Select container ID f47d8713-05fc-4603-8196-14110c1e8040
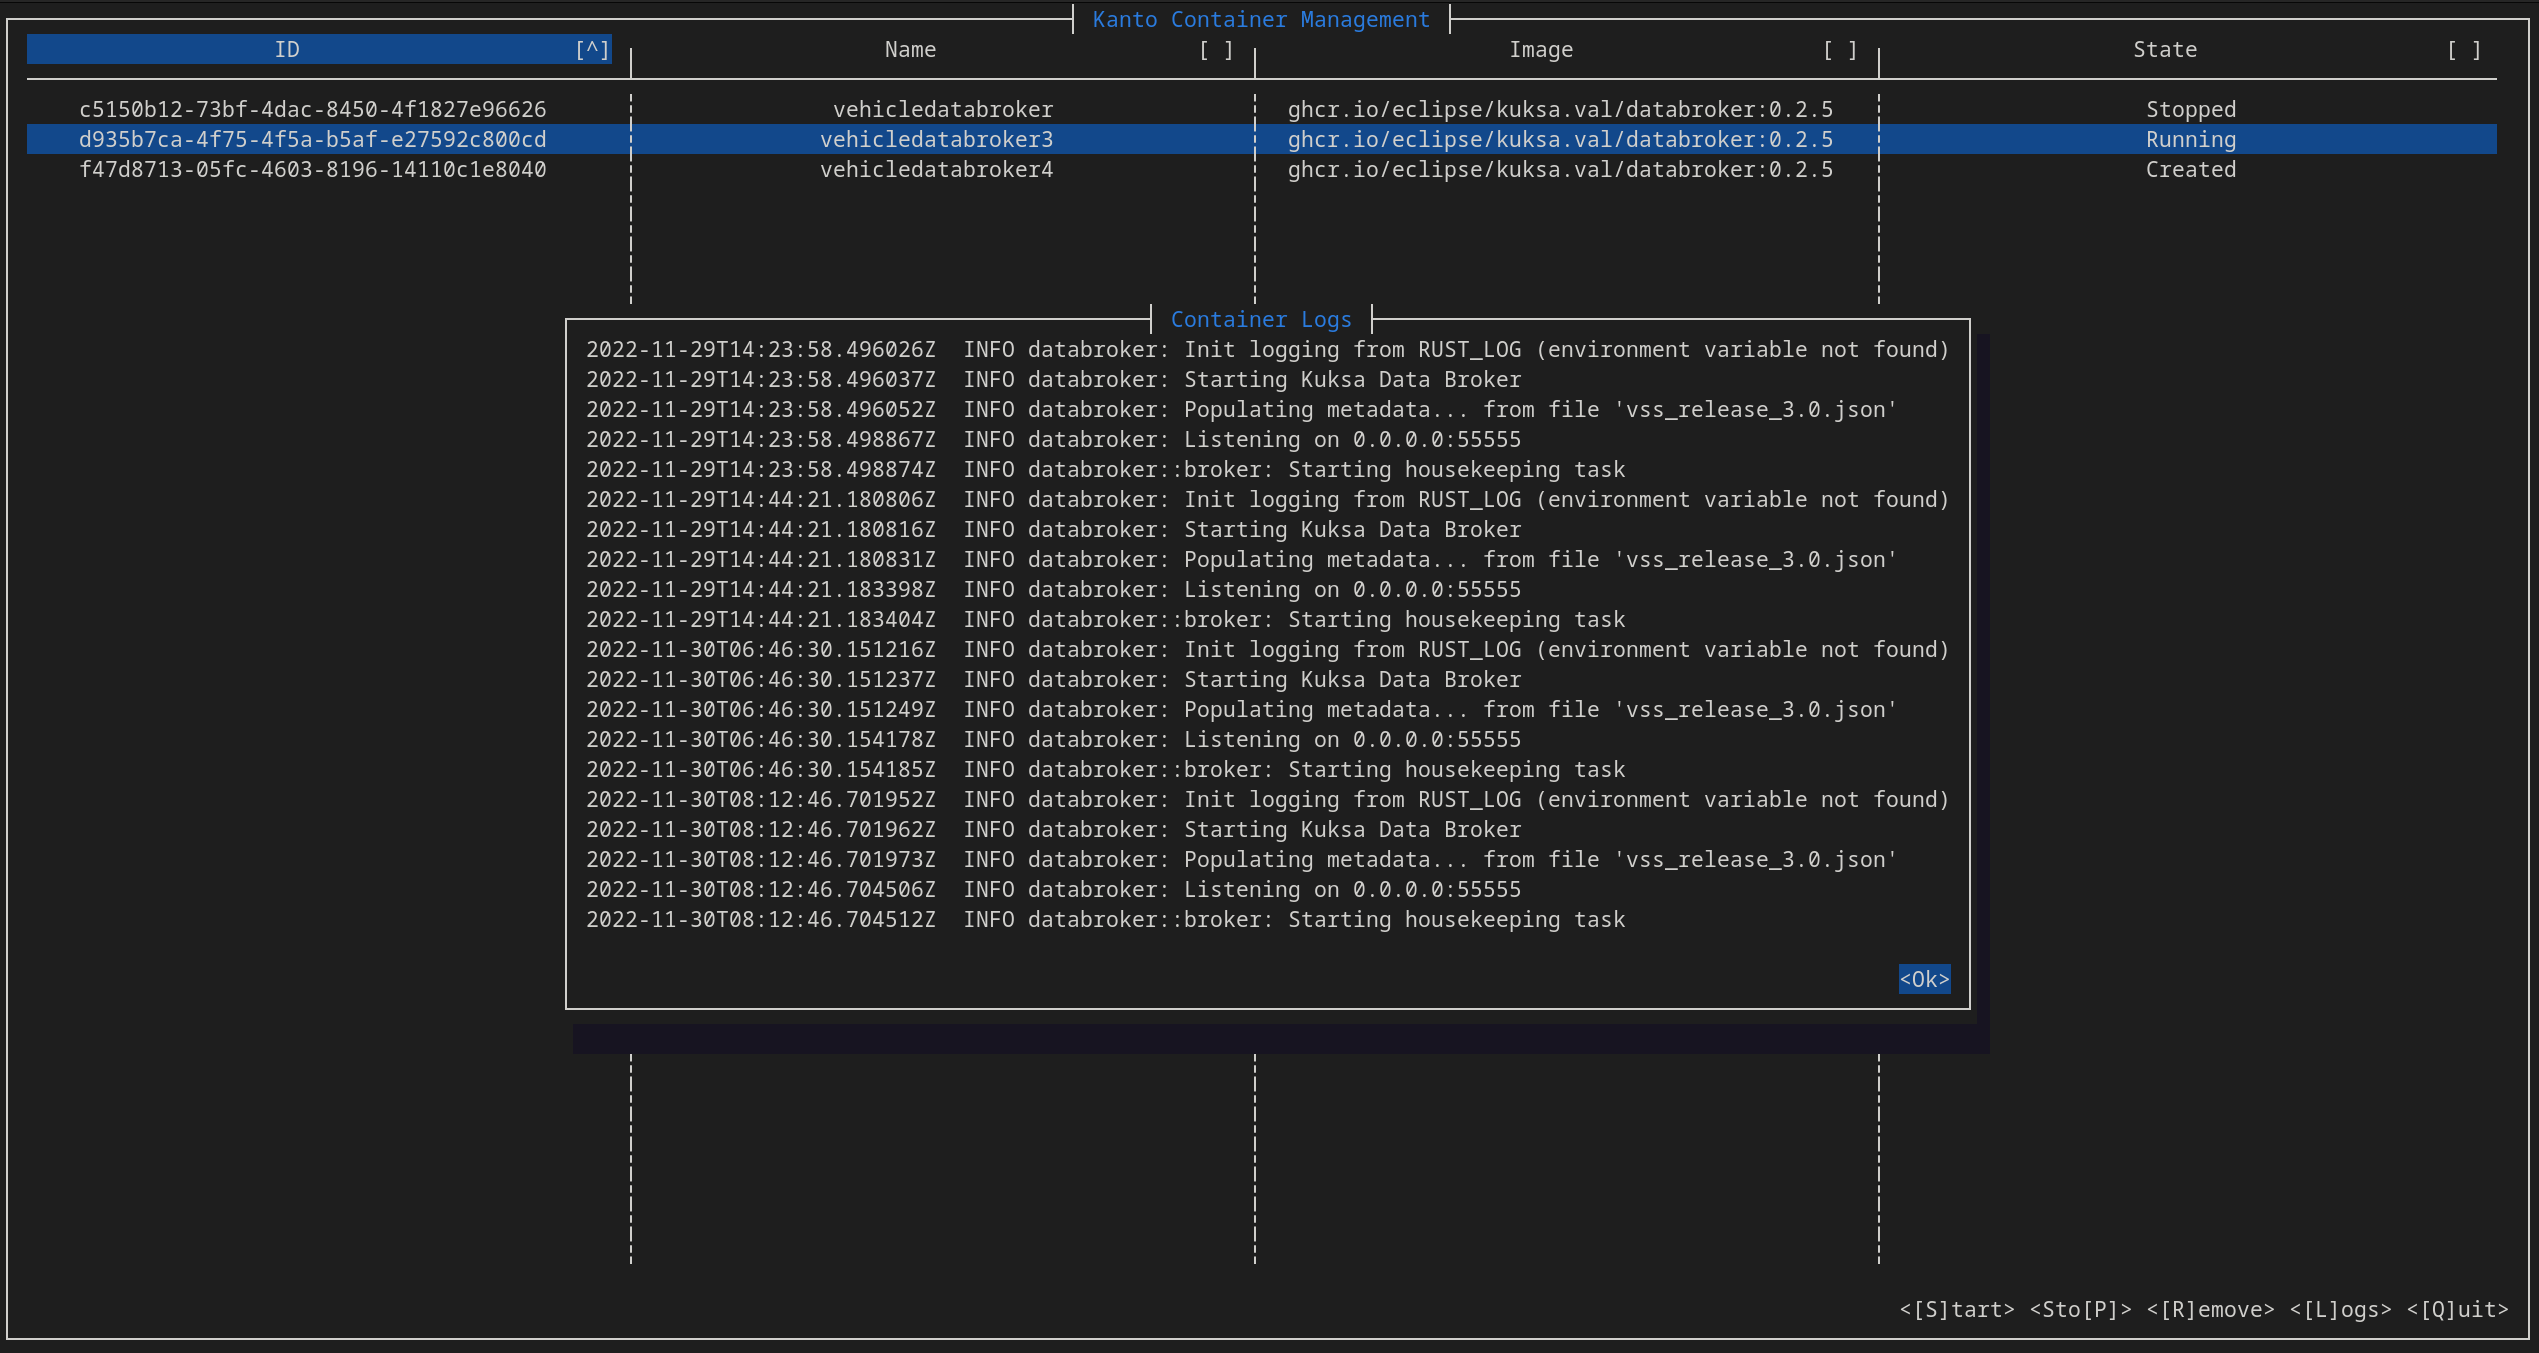 (313, 169)
